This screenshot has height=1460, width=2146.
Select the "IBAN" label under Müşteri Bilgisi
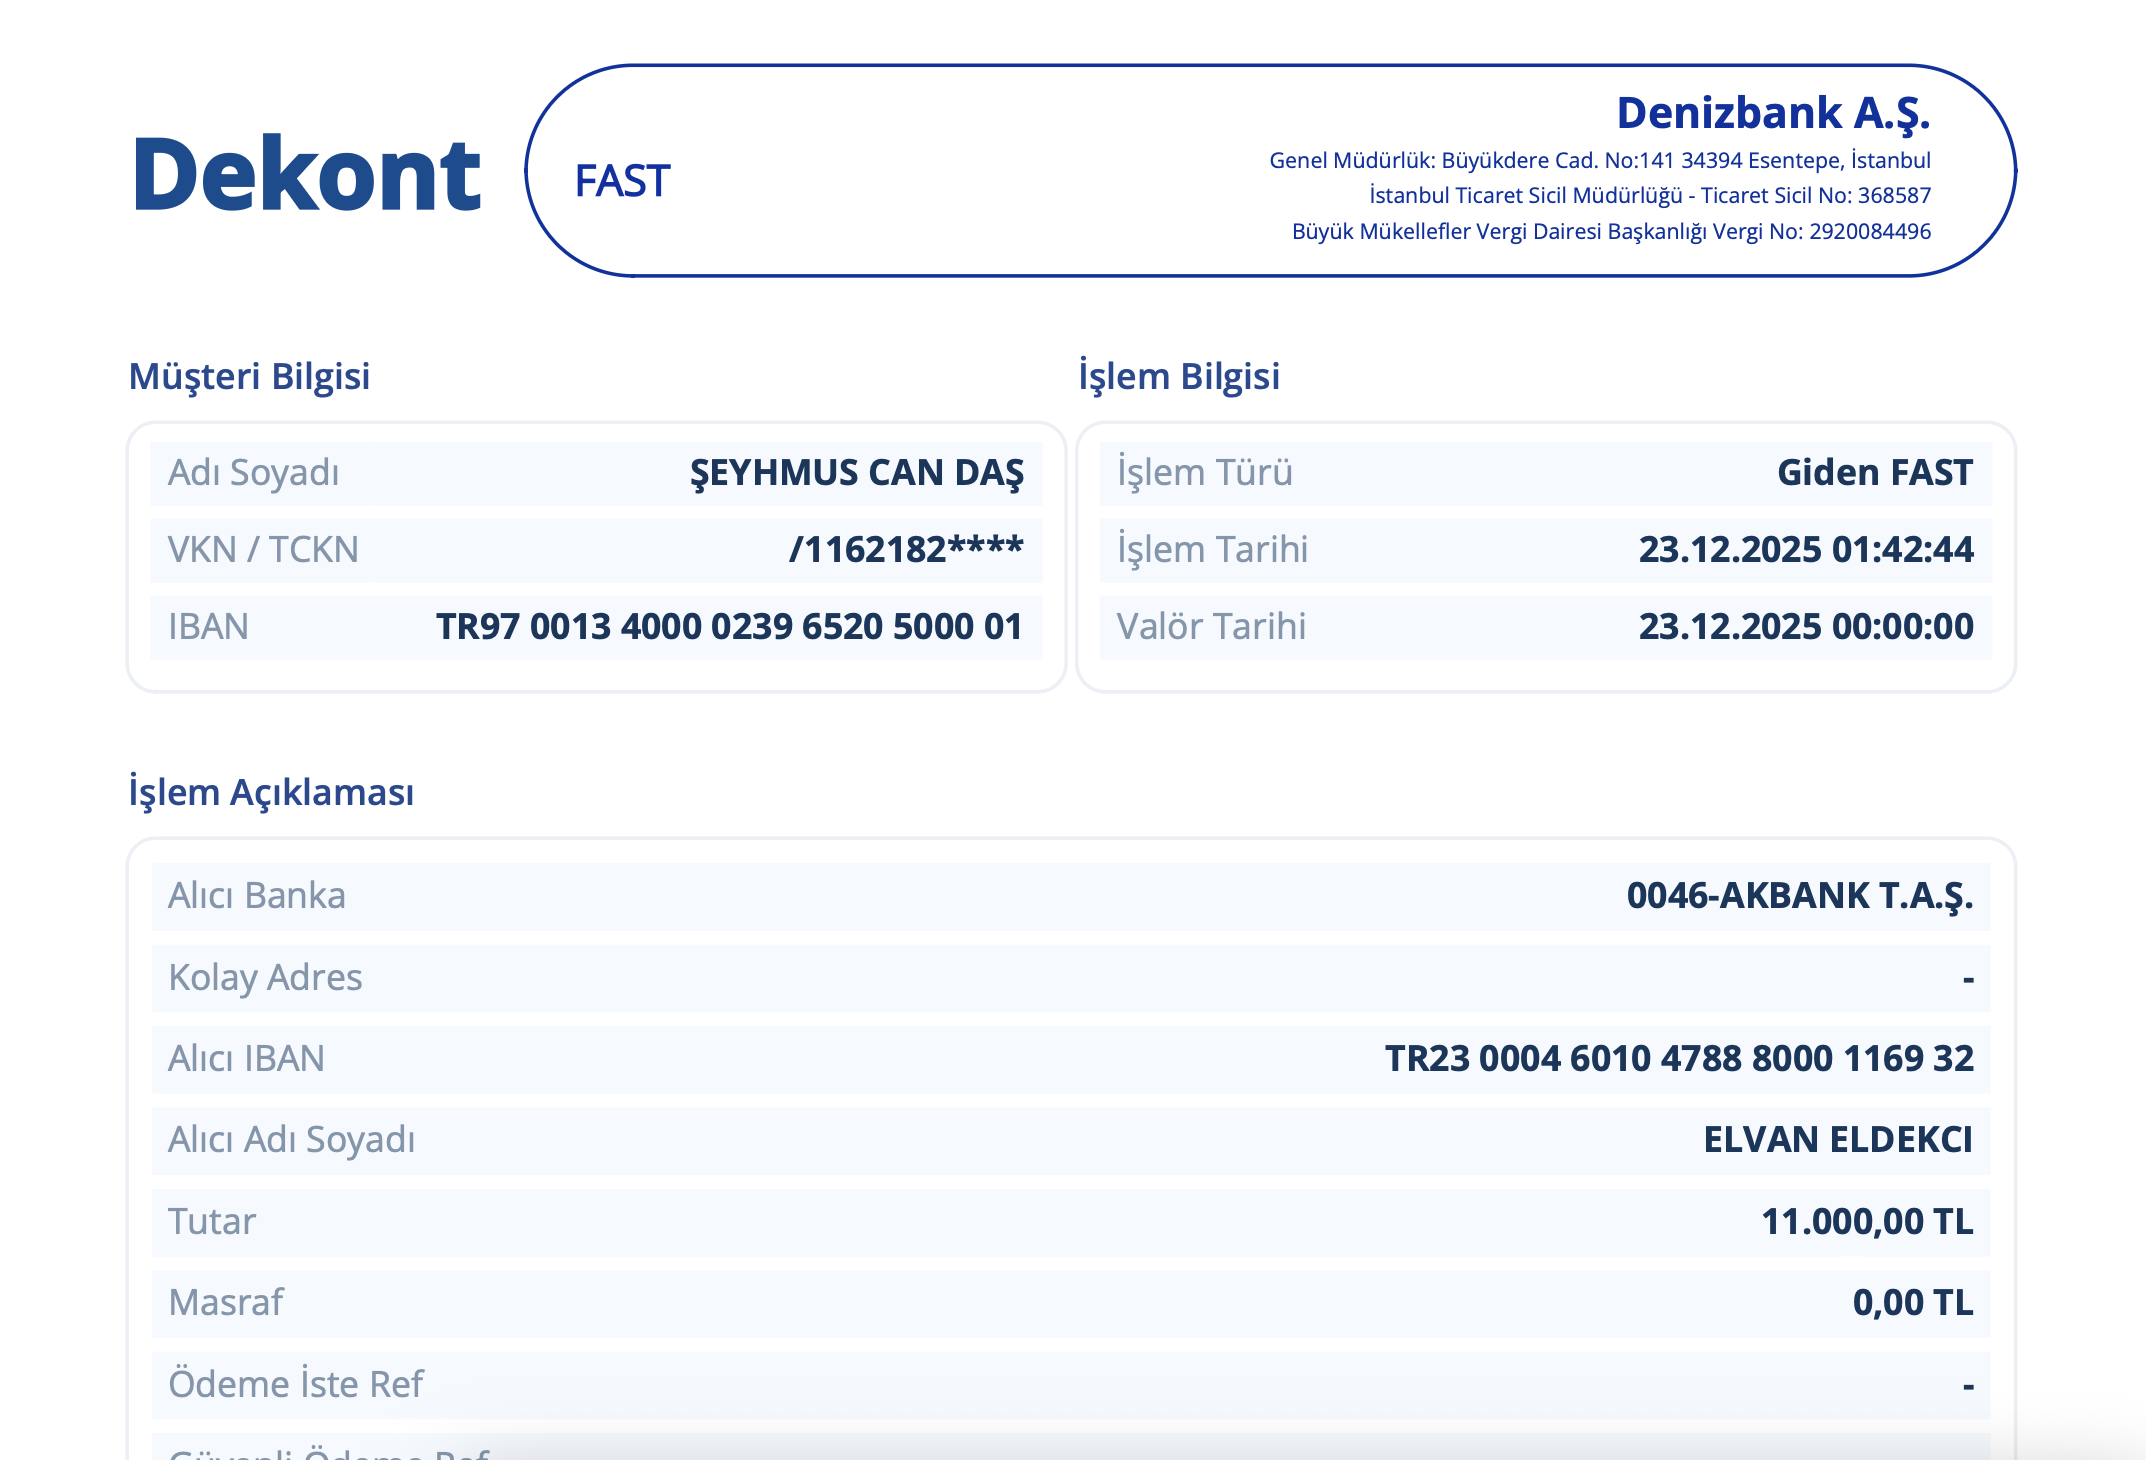(208, 627)
